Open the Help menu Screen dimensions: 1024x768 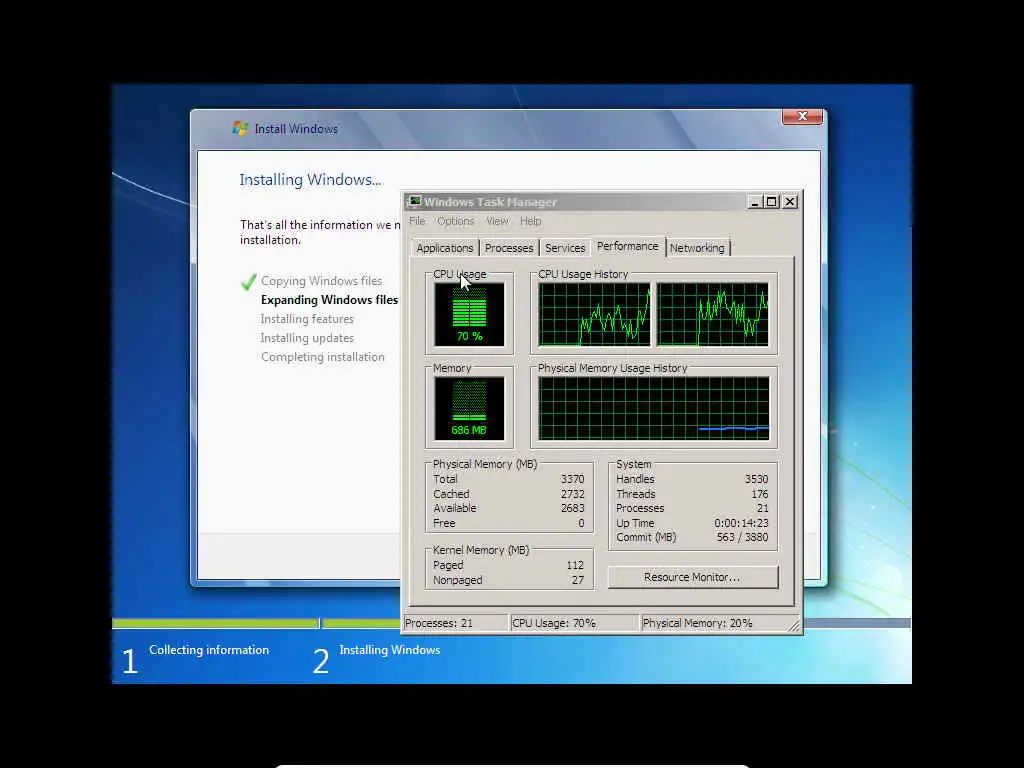click(x=530, y=221)
